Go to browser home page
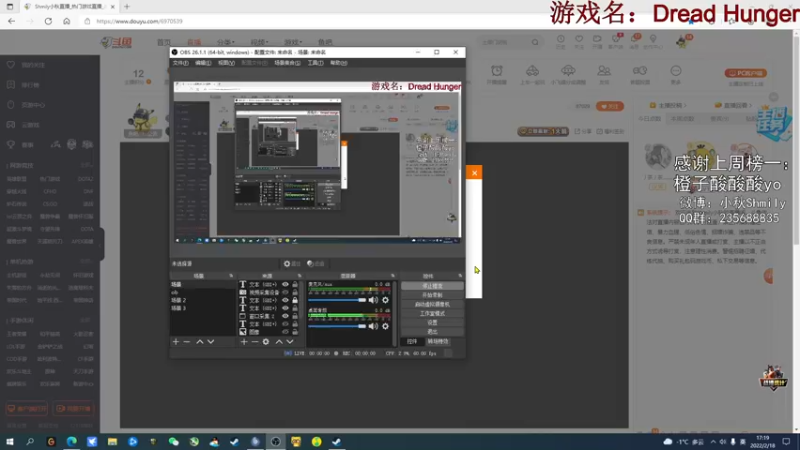The width and height of the screenshot is (800, 450). click(66, 21)
